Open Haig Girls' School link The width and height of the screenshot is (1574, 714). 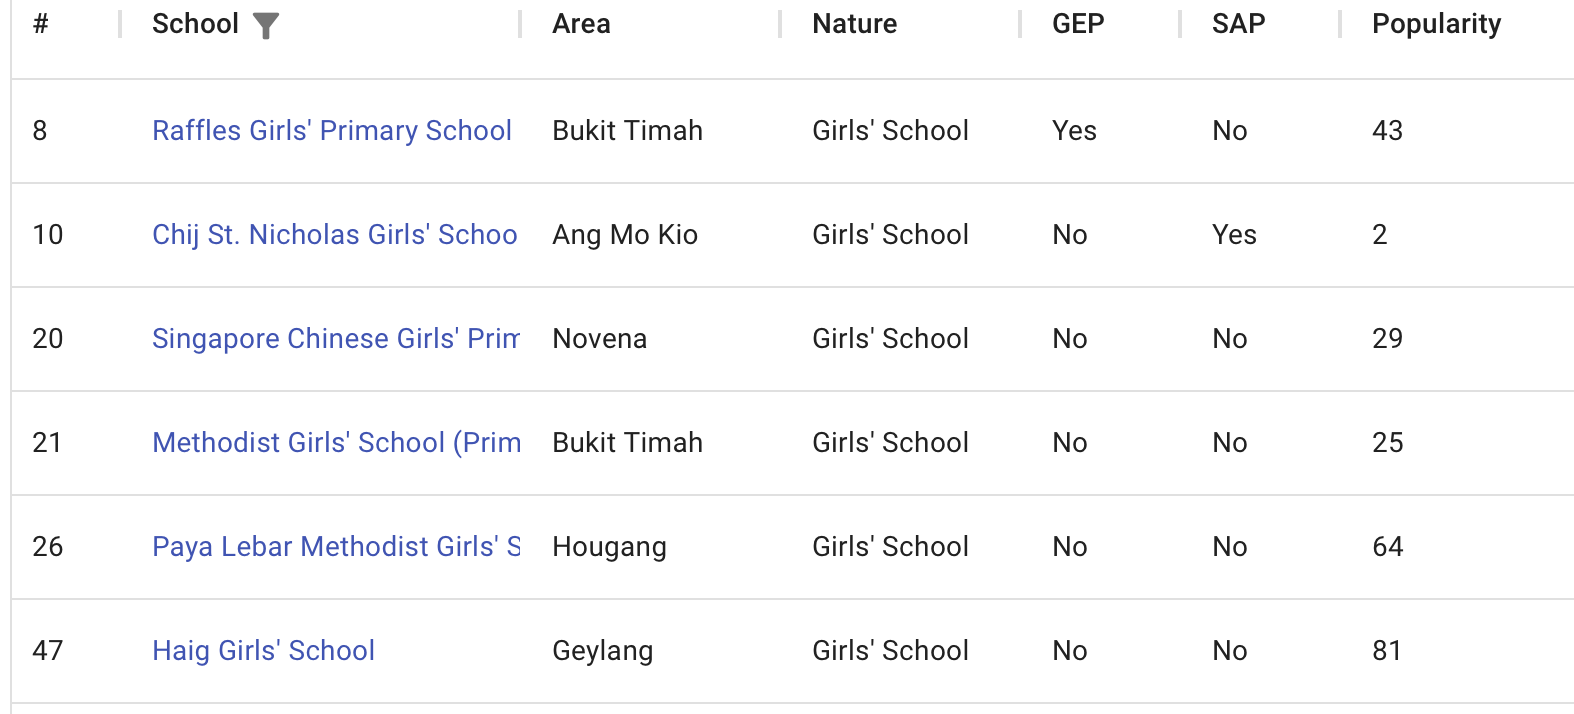coord(264,651)
